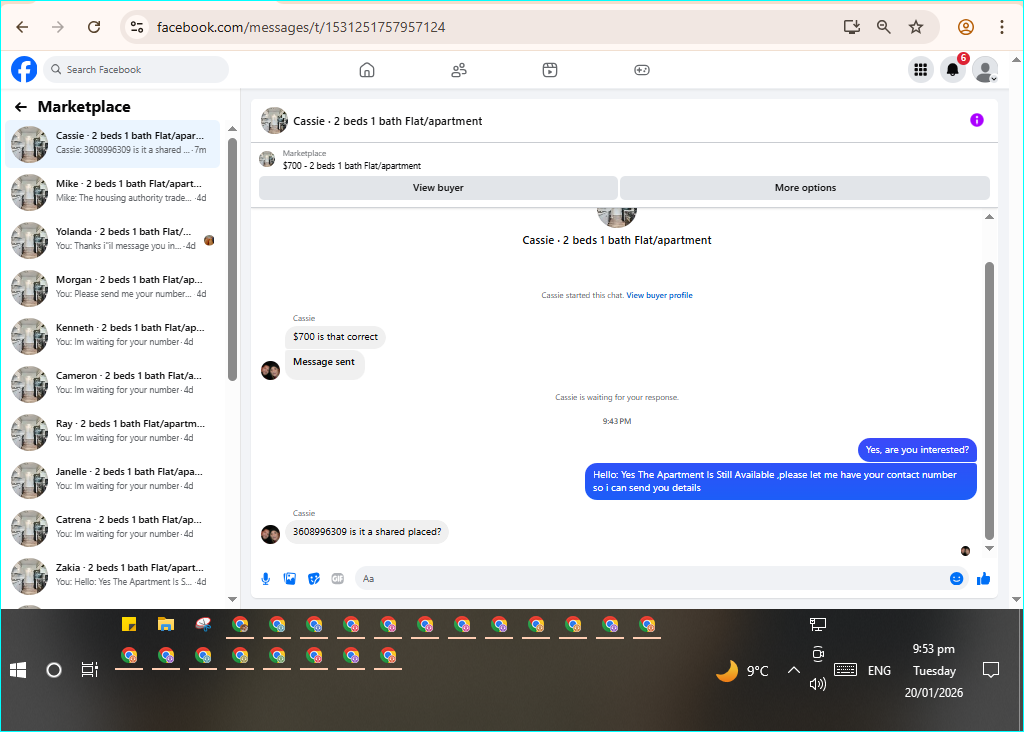The width and height of the screenshot is (1024, 732).
Task: Choose a sticker icon in composer
Action: (314, 579)
